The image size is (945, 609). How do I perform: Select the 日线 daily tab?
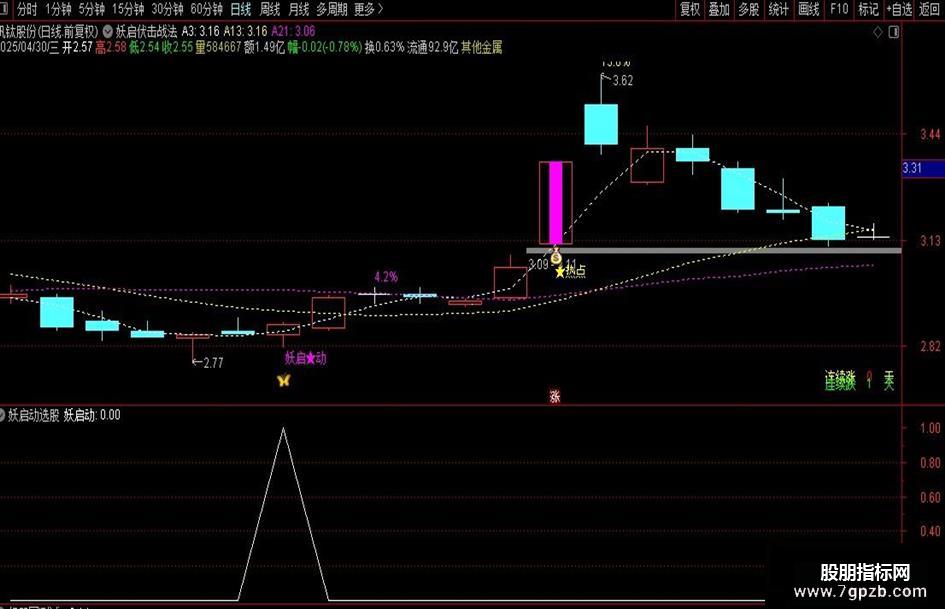(241, 9)
